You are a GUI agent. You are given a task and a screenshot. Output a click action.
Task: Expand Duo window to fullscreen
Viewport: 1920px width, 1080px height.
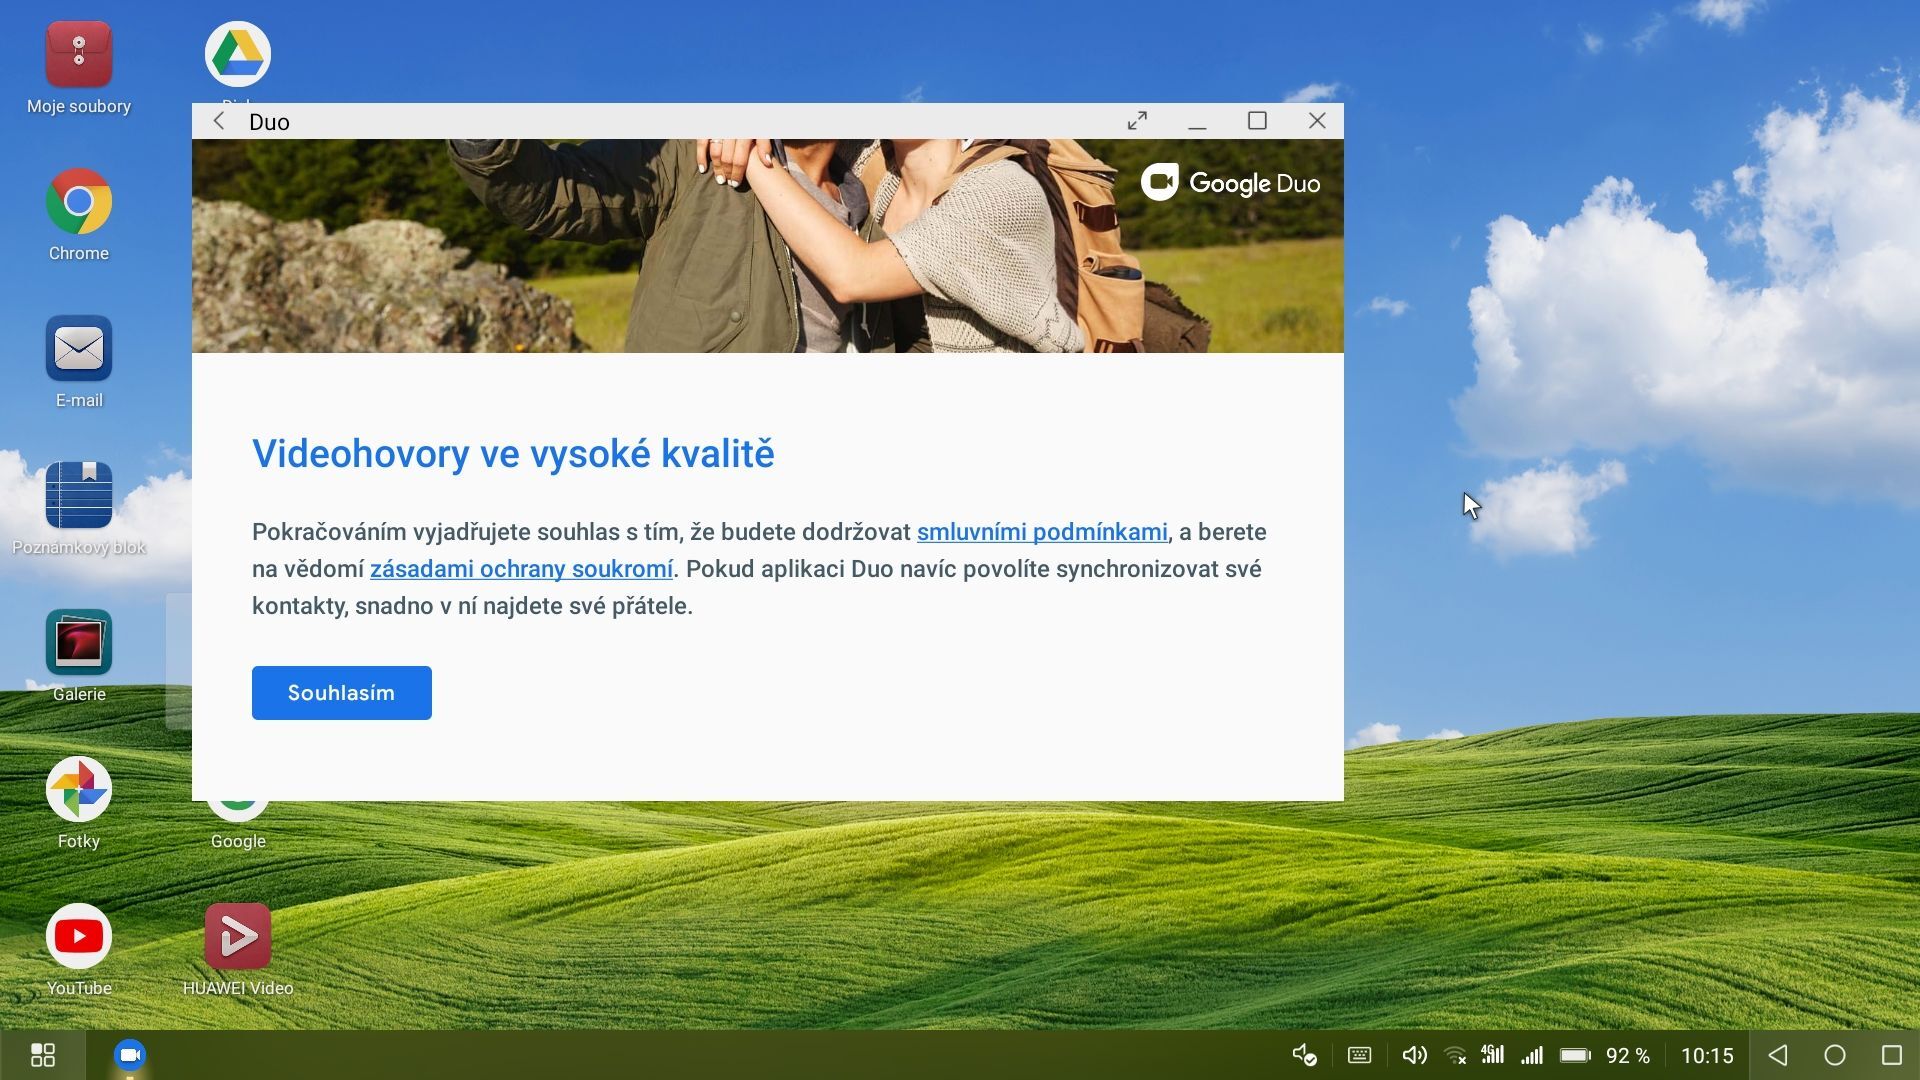click(x=1137, y=121)
